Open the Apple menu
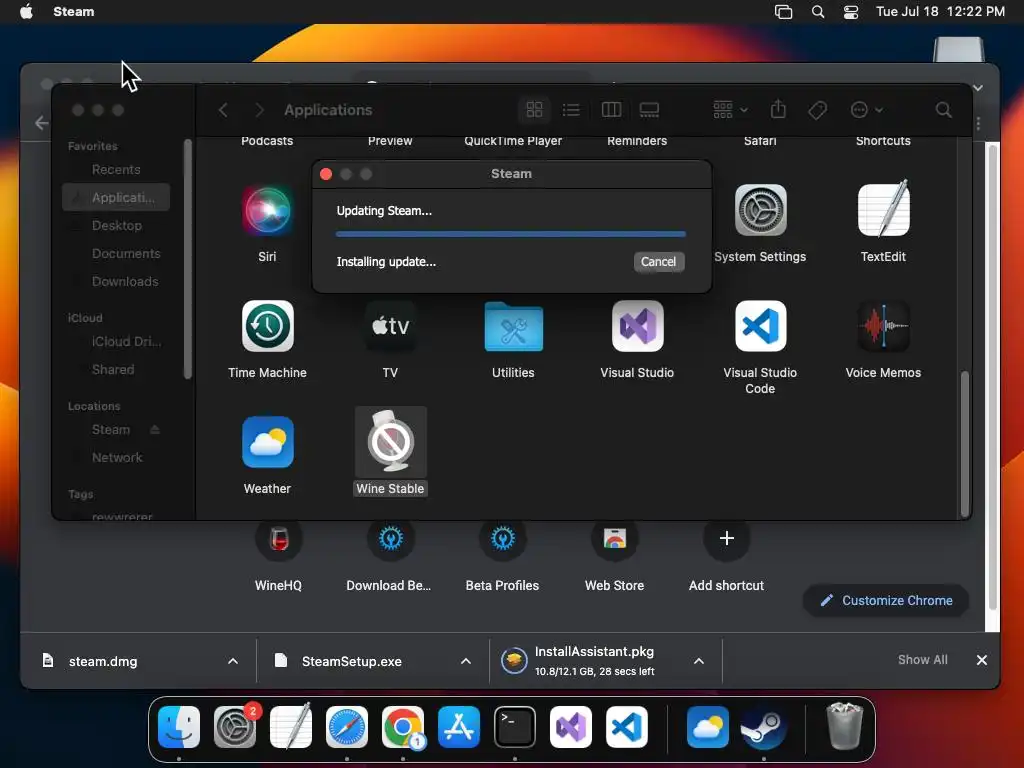 coord(26,12)
